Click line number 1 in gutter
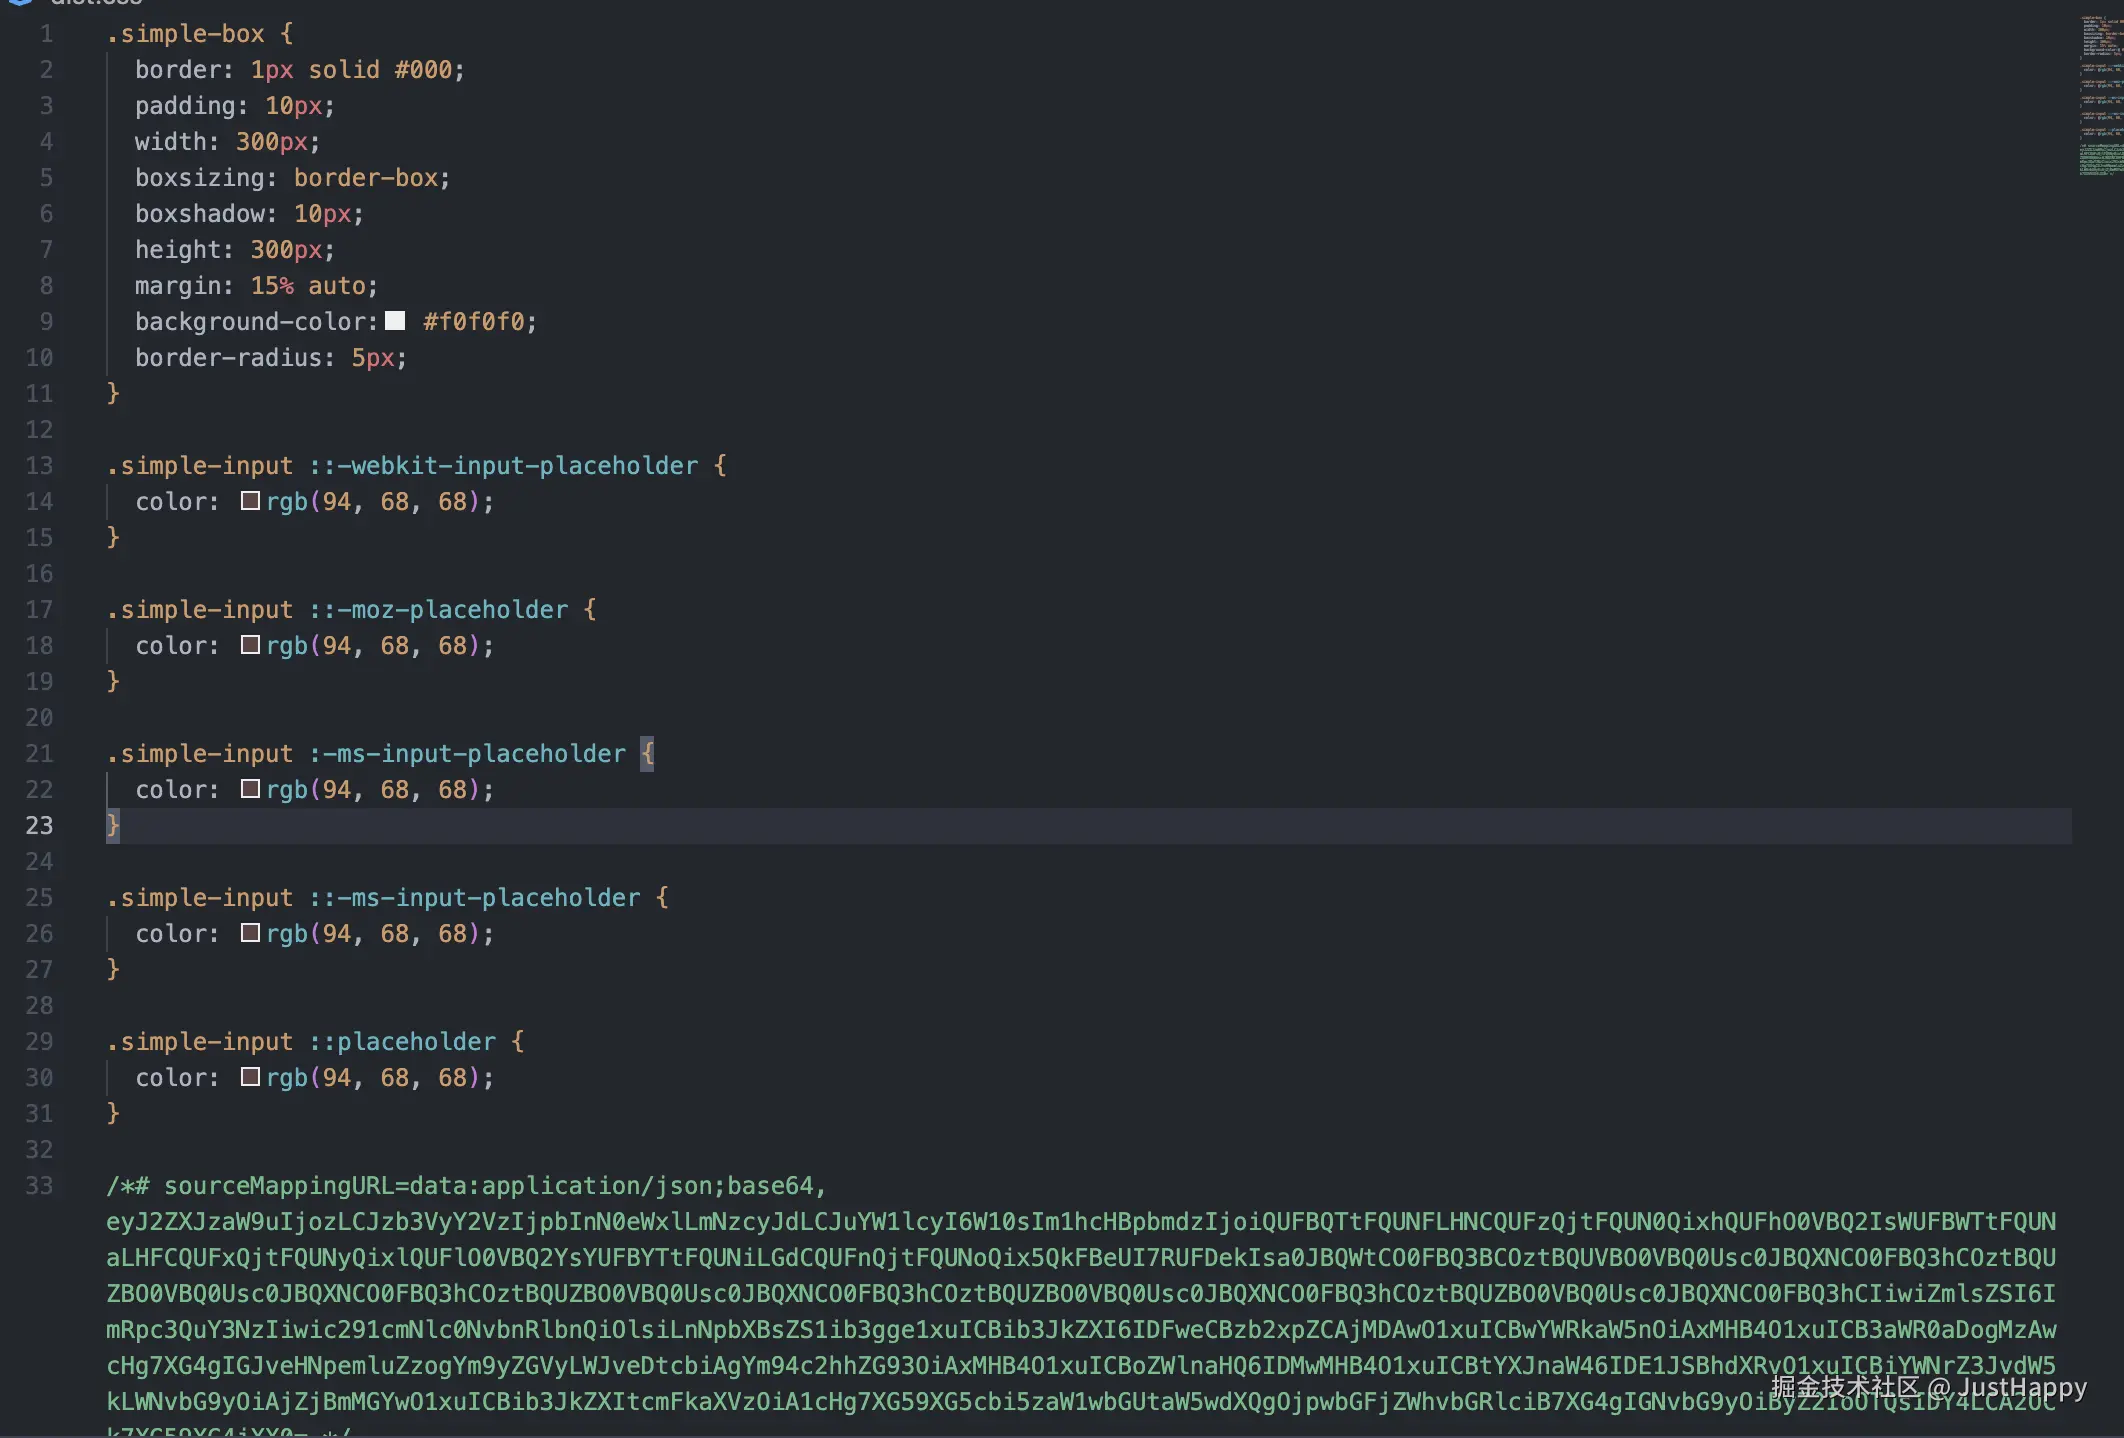 tap(46, 34)
